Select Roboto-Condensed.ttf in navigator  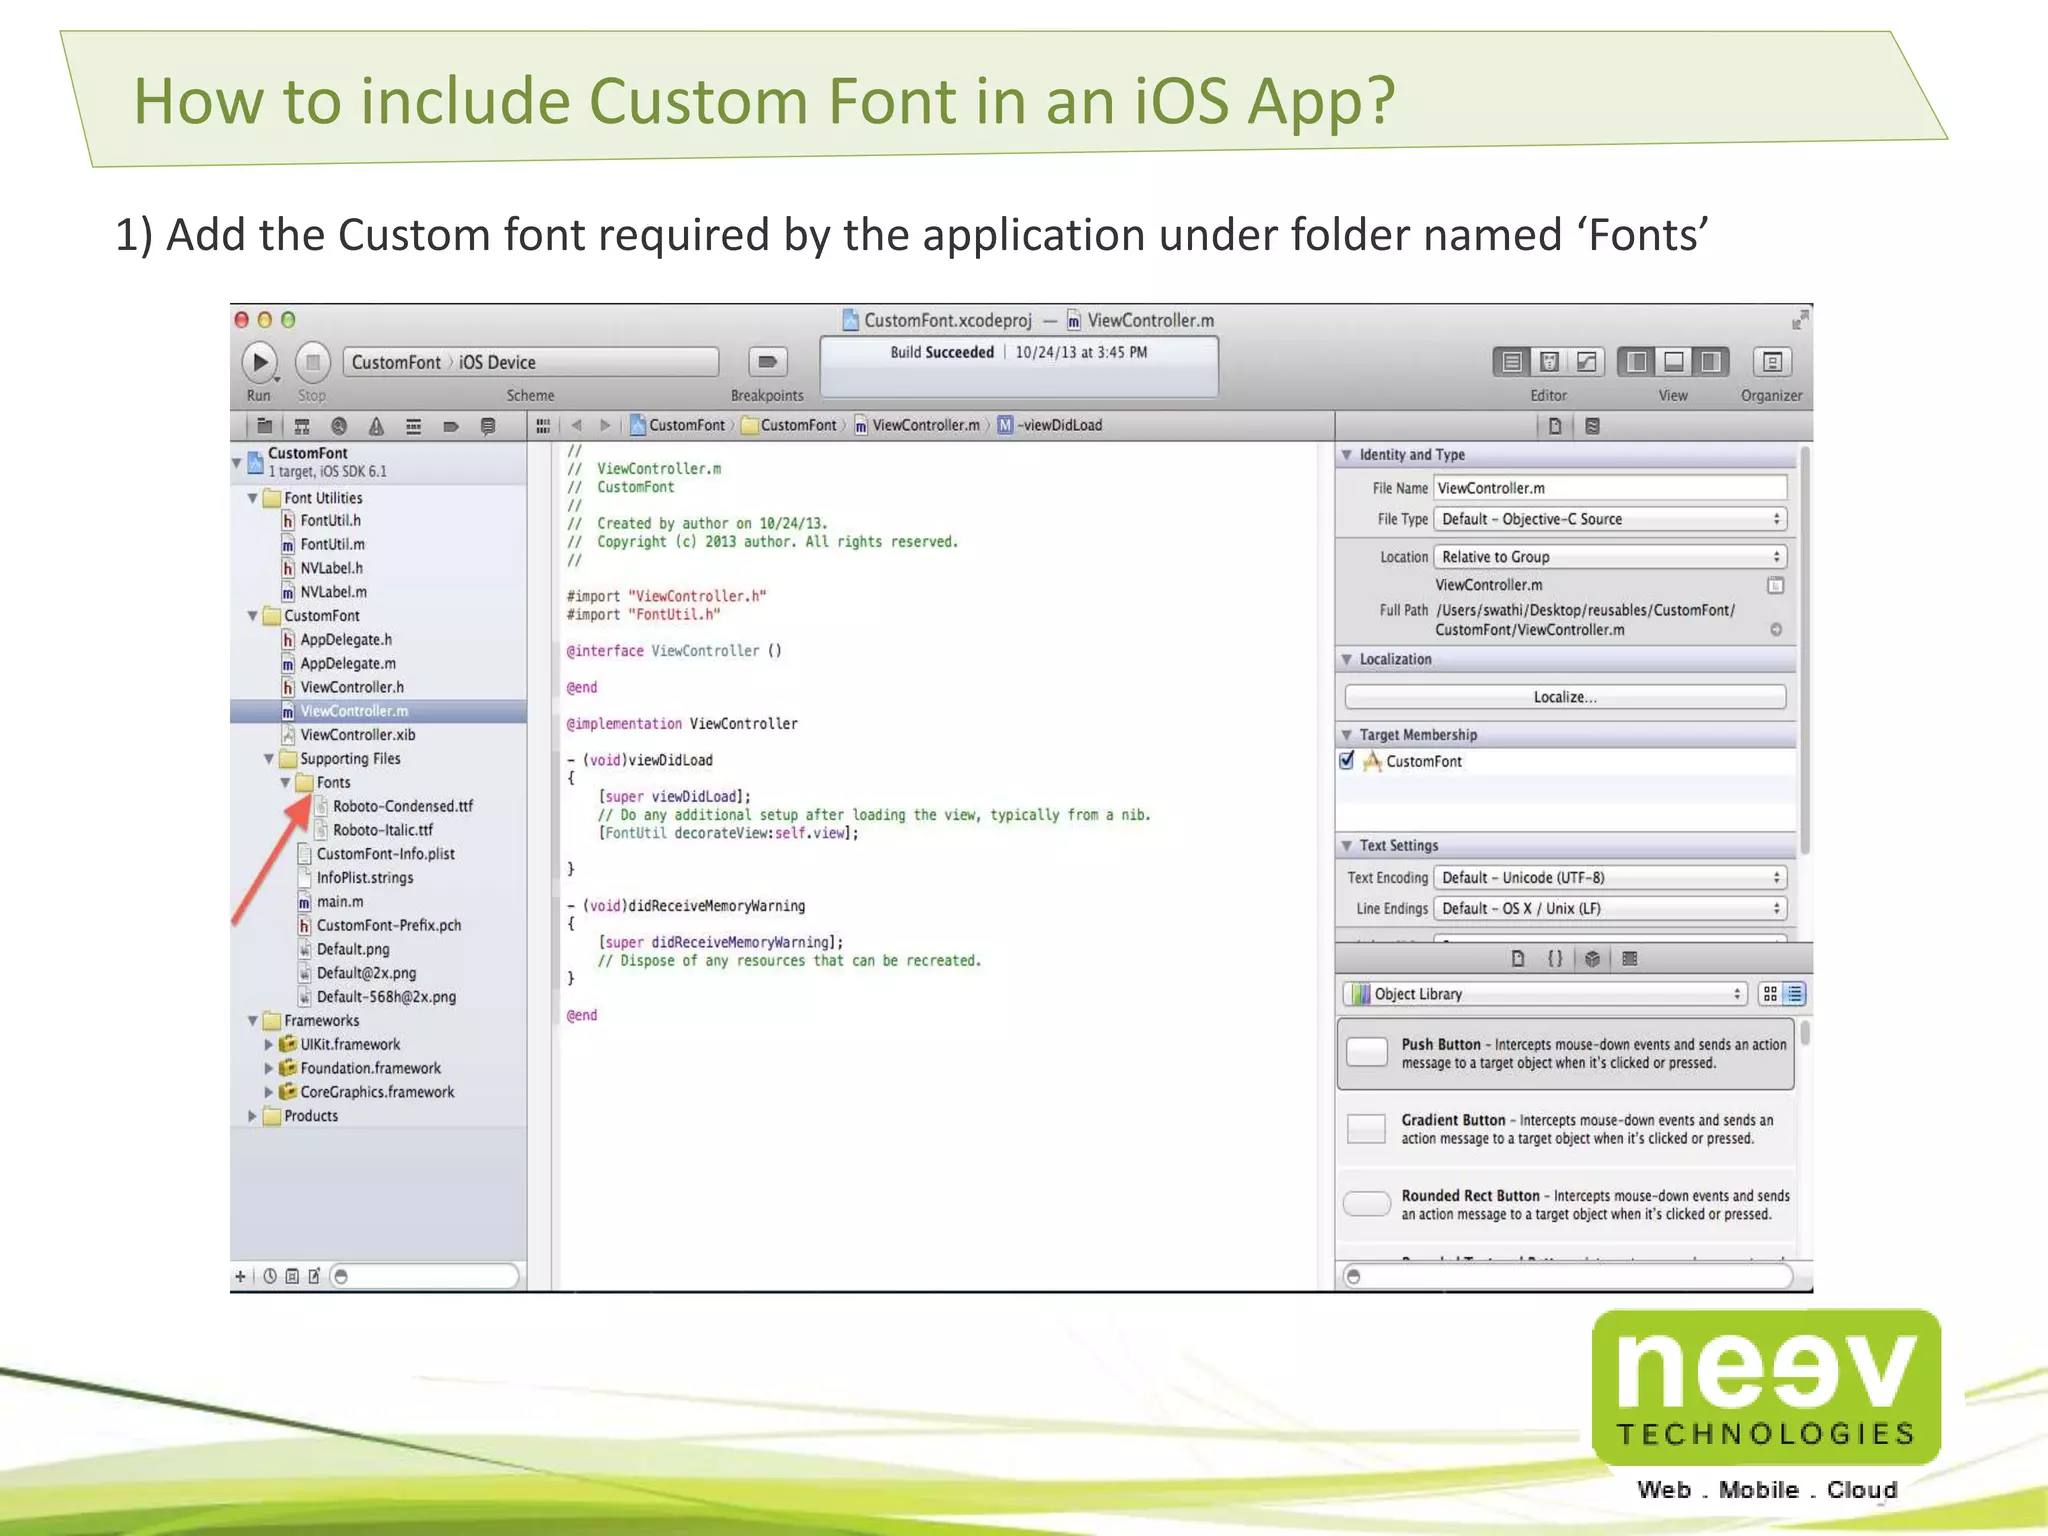click(x=402, y=806)
